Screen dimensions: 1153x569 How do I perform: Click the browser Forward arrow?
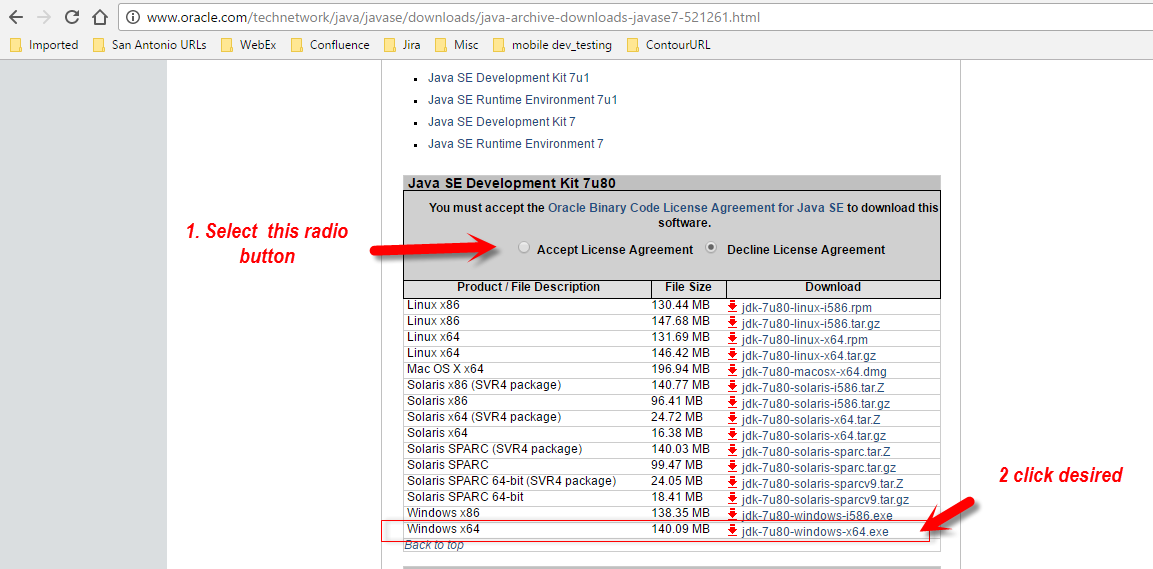coord(43,17)
